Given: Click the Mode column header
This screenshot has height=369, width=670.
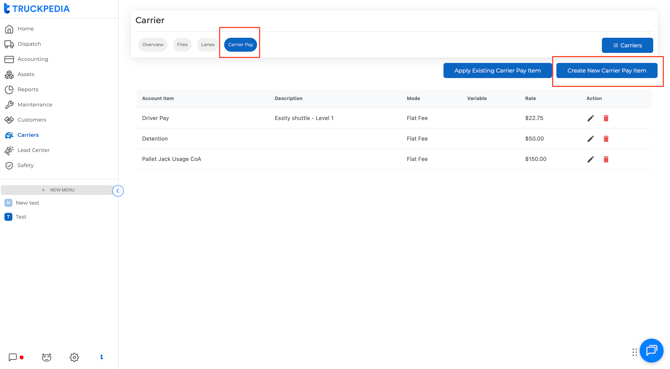Looking at the screenshot, I should click(413, 98).
